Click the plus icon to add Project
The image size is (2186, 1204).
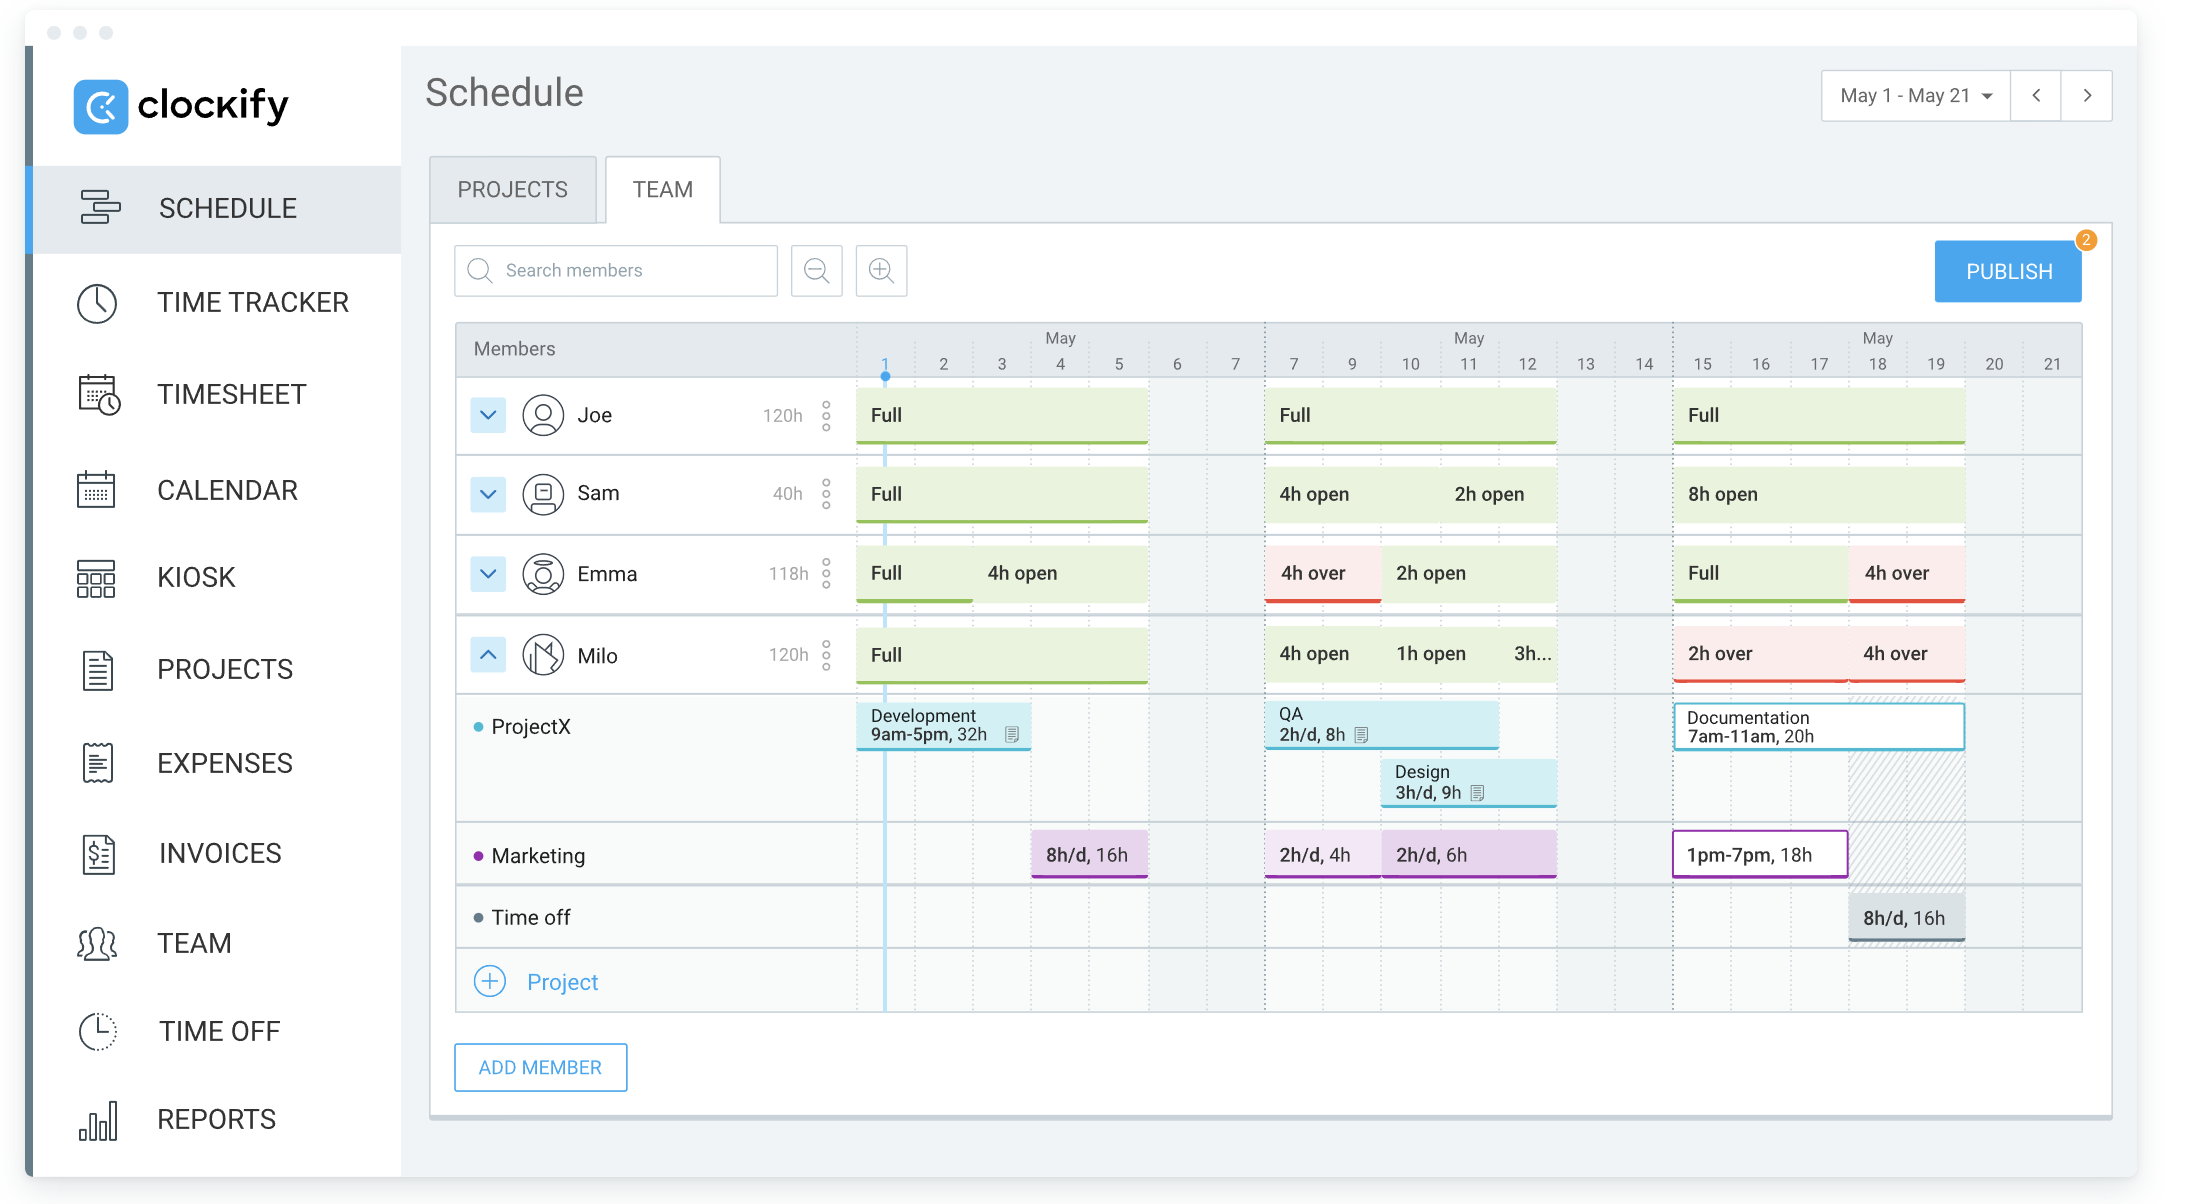click(x=489, y=982)
